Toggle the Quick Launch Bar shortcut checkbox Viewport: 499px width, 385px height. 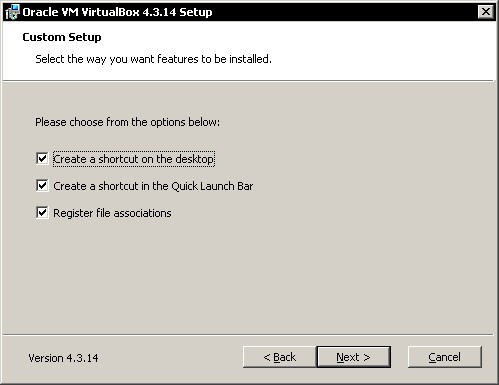42,186
